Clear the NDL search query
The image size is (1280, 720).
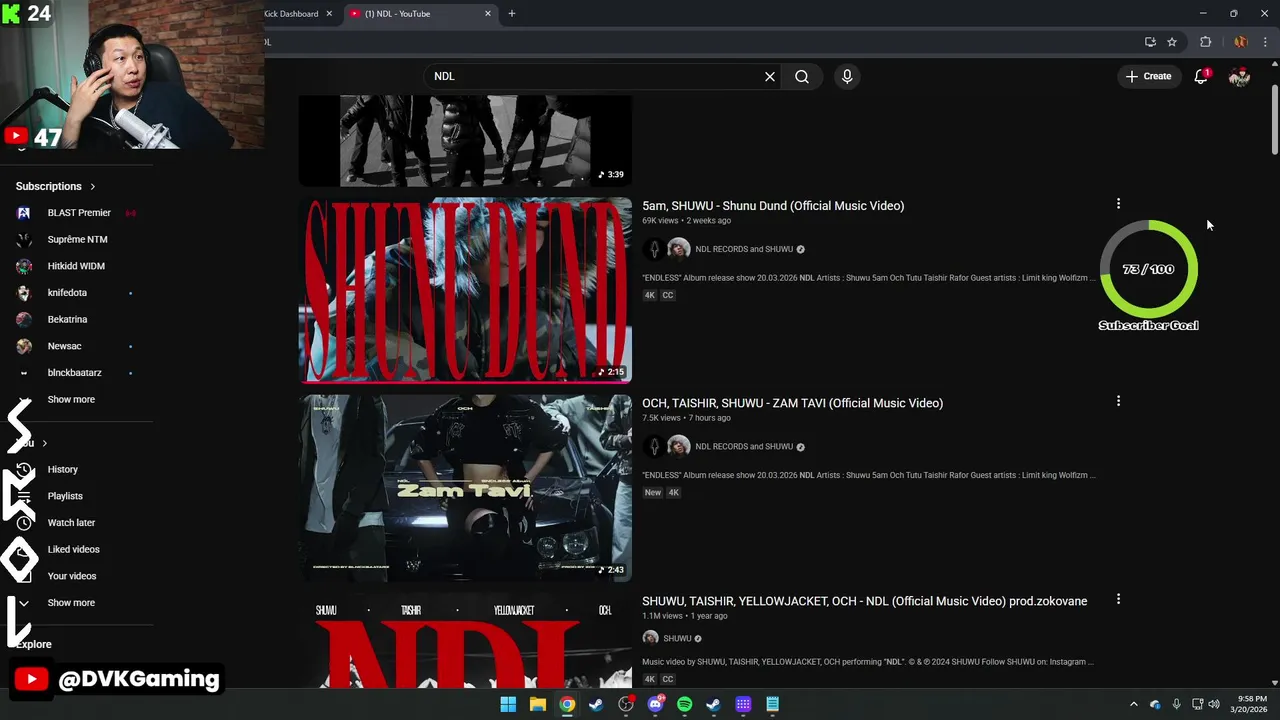pyautogui.click(x=770, y=76)
